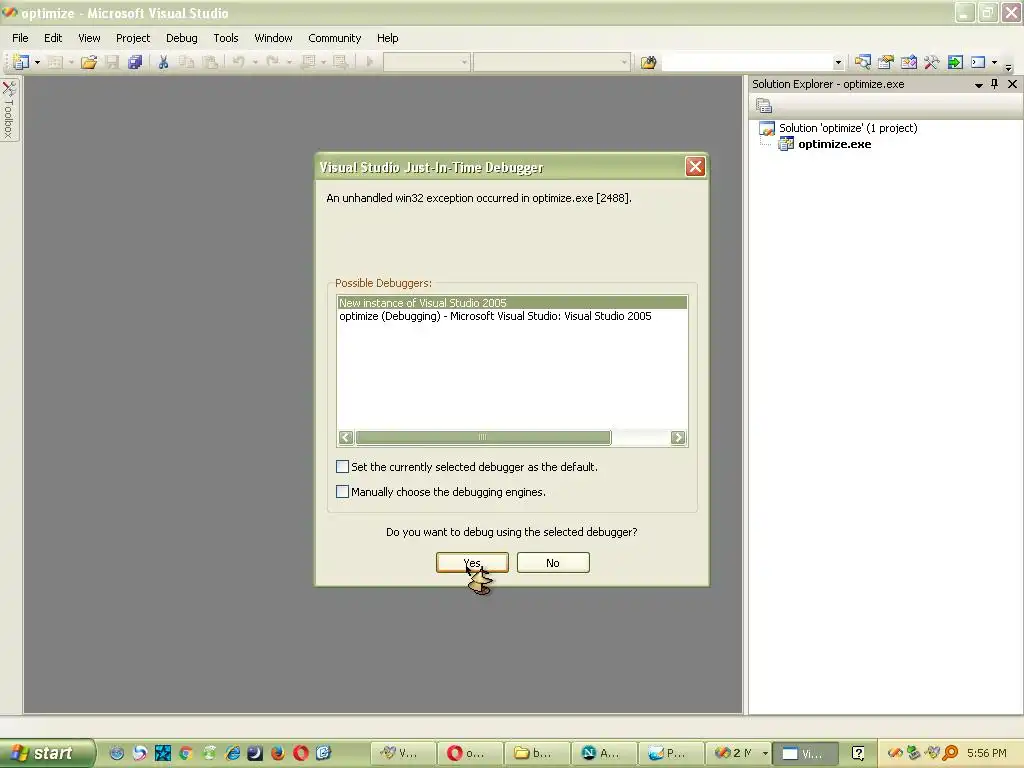This screenshot has height=768, width=1024.
Task: Switch to the folder 'b...' taskbar button
Action: click(537, 754)
